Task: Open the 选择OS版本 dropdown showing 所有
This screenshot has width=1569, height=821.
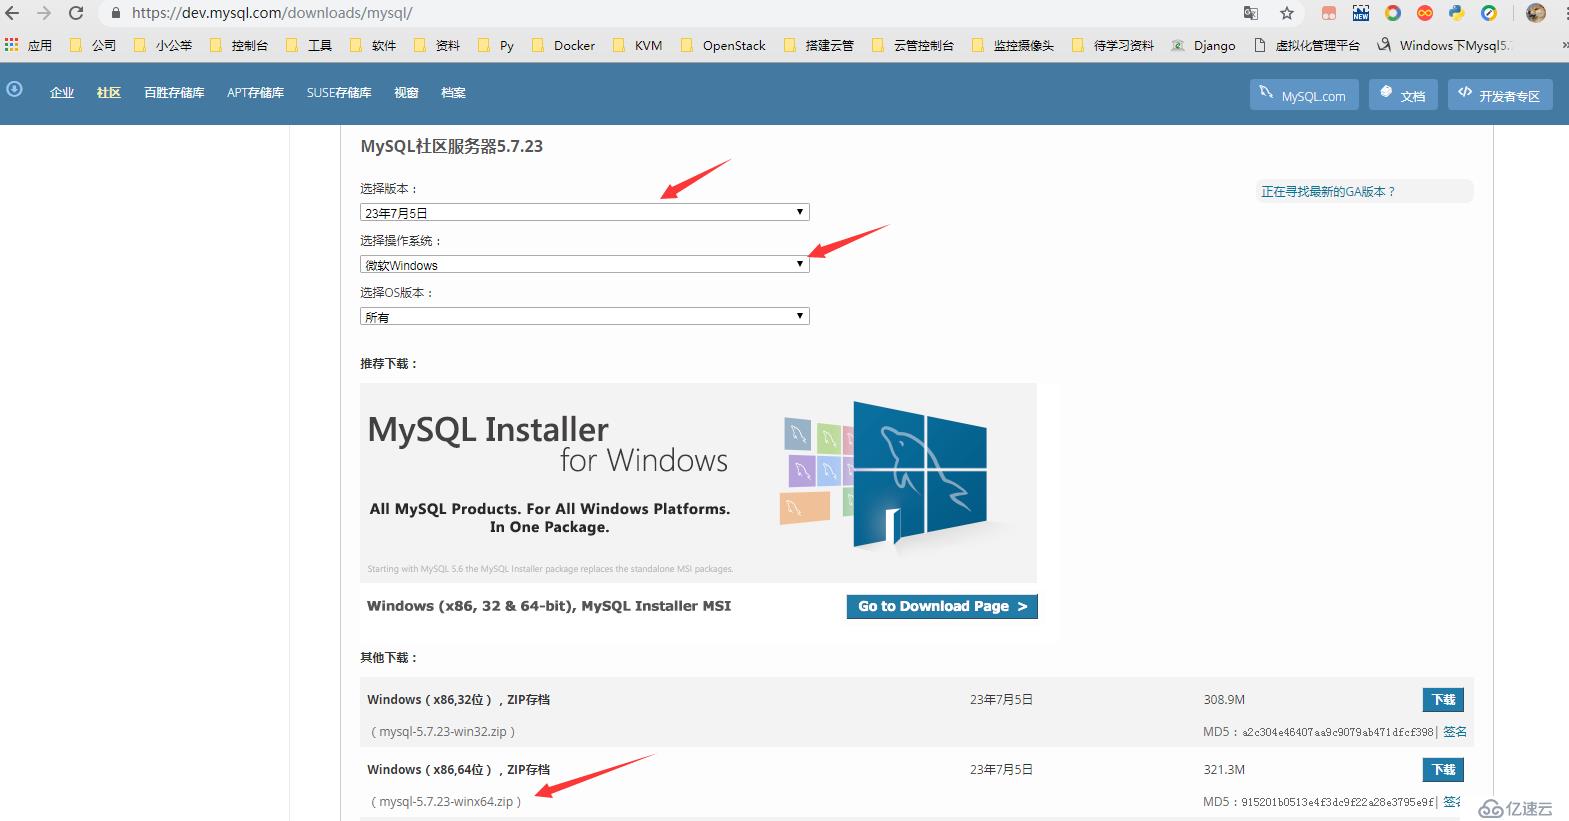Action: click(585, 316)
